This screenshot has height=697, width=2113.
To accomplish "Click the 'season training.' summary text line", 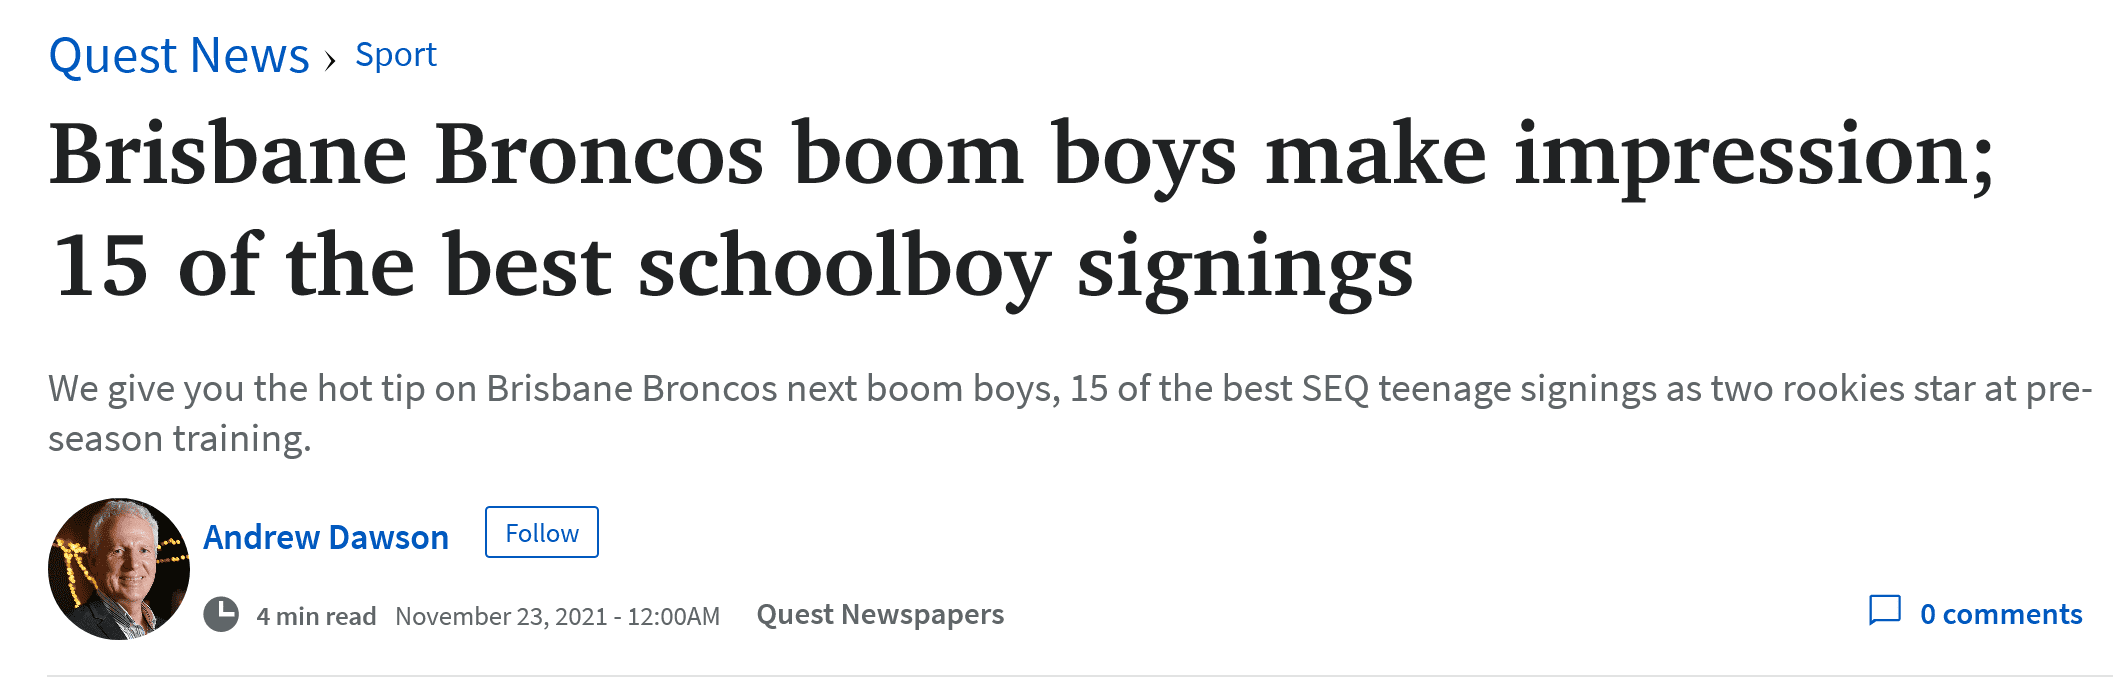I will [x=180, y=440].
